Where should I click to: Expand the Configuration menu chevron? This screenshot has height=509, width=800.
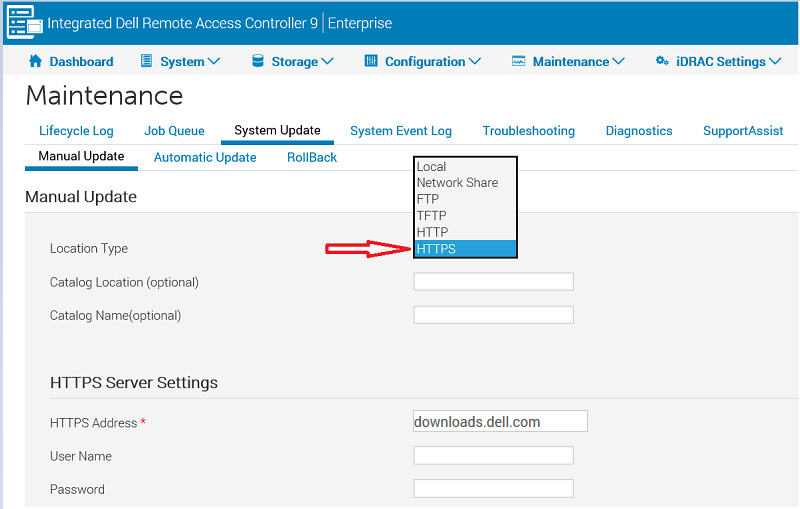[474, 62]
